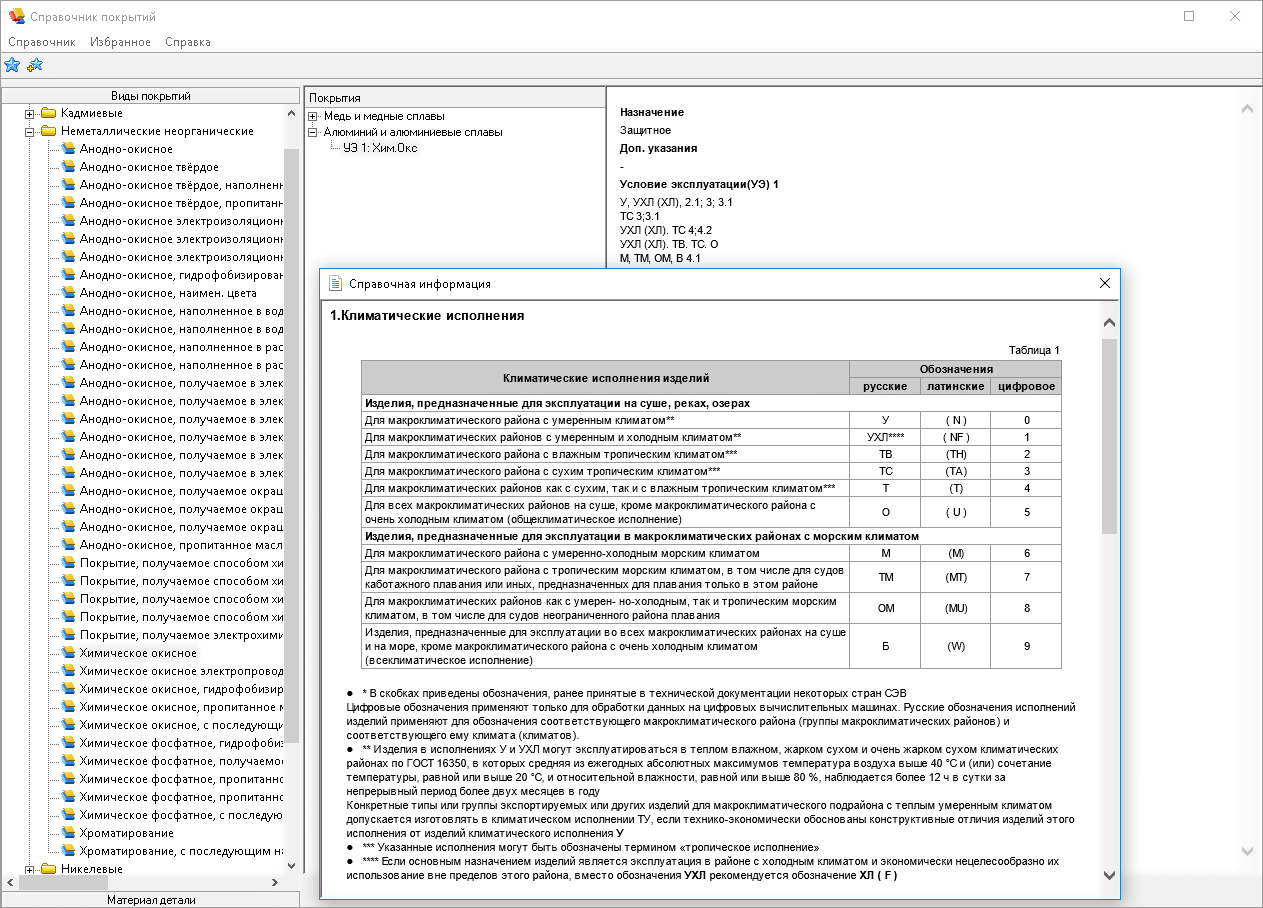Image resolution: width=1263 pixels, height=908 pixels.
Task: Select the УЭ 1: Хим.Окс tree item
Action: (380, 148)
